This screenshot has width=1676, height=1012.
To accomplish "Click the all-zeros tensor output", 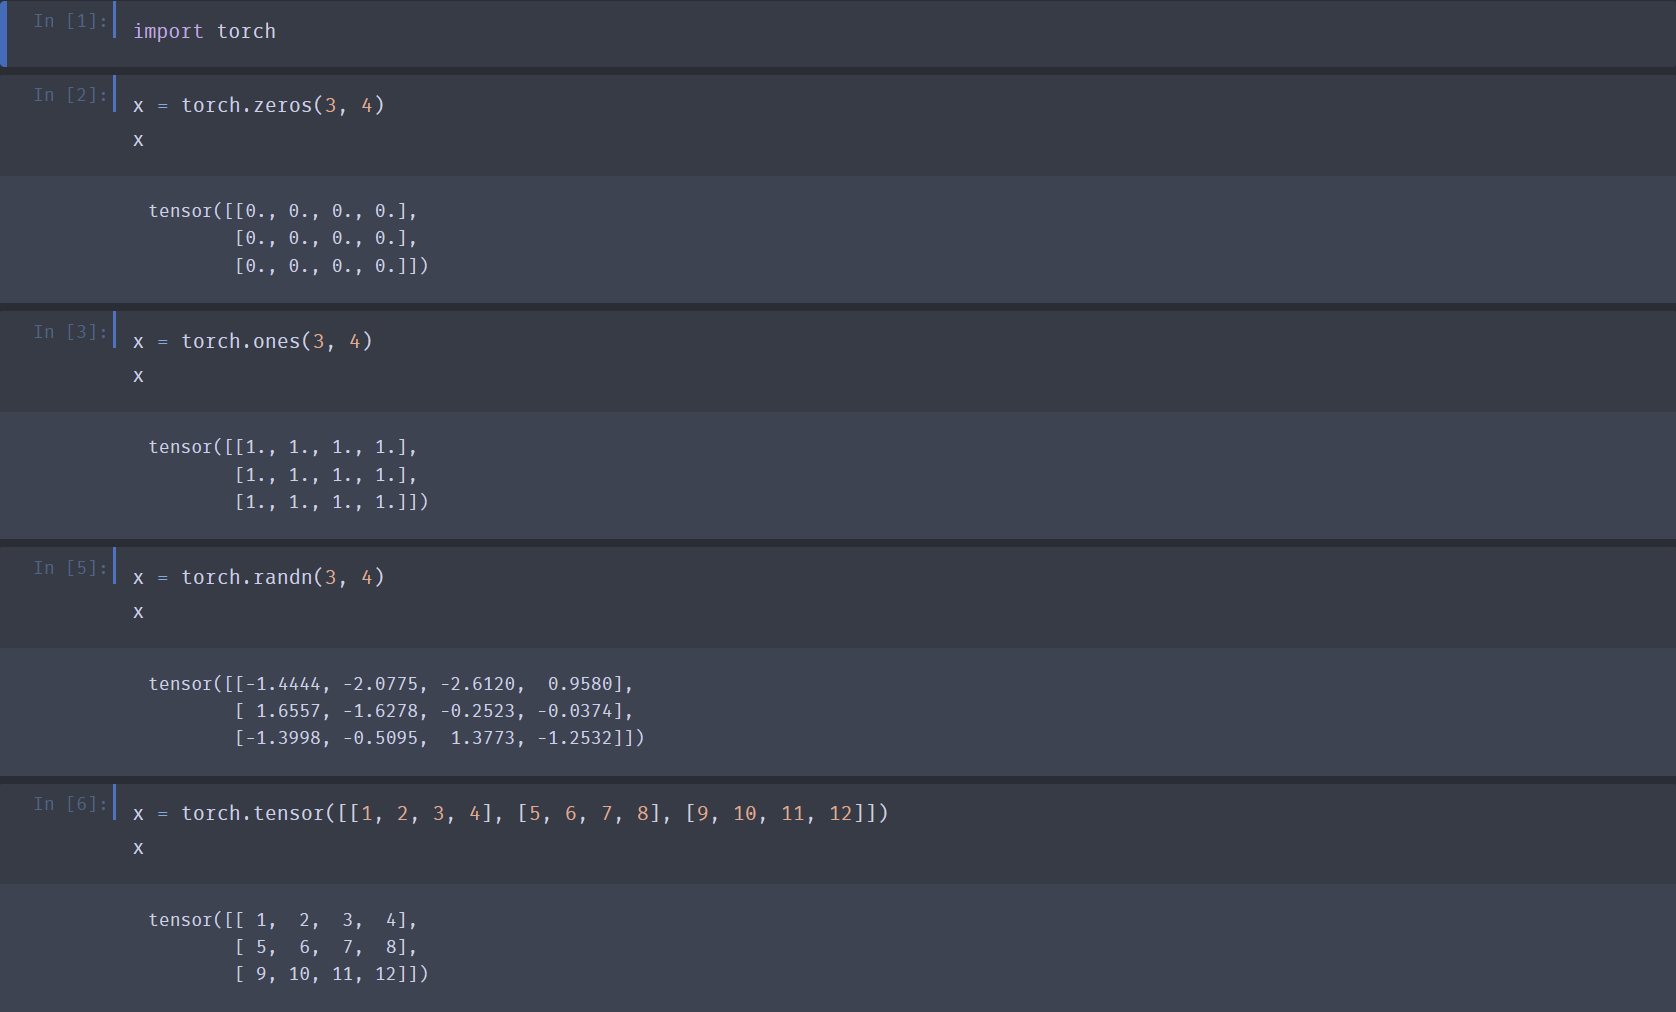I will (288, 238).
